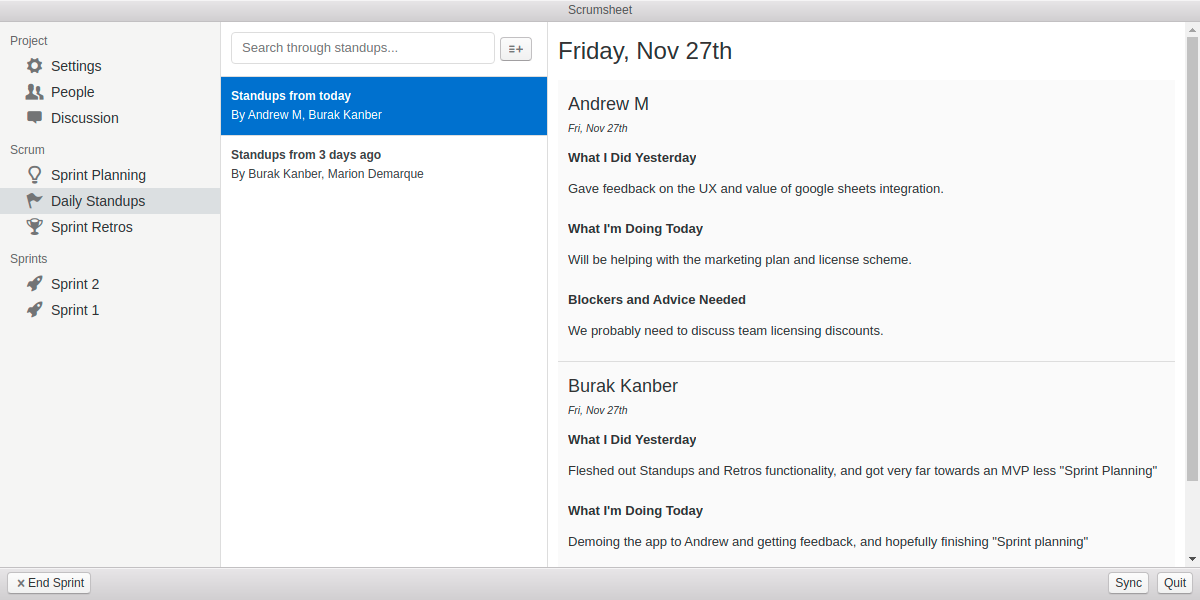
Task: Click the Project section label
Action: 29,41
